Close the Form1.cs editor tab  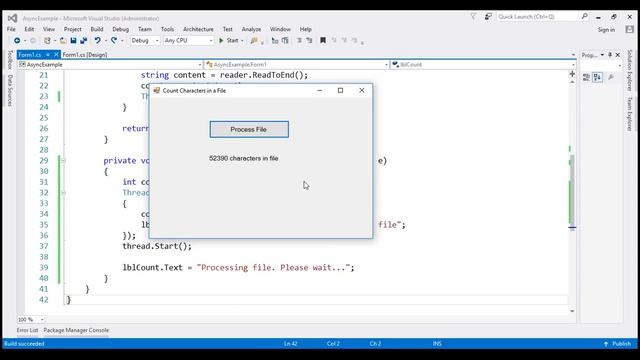(x=56, y=54)
